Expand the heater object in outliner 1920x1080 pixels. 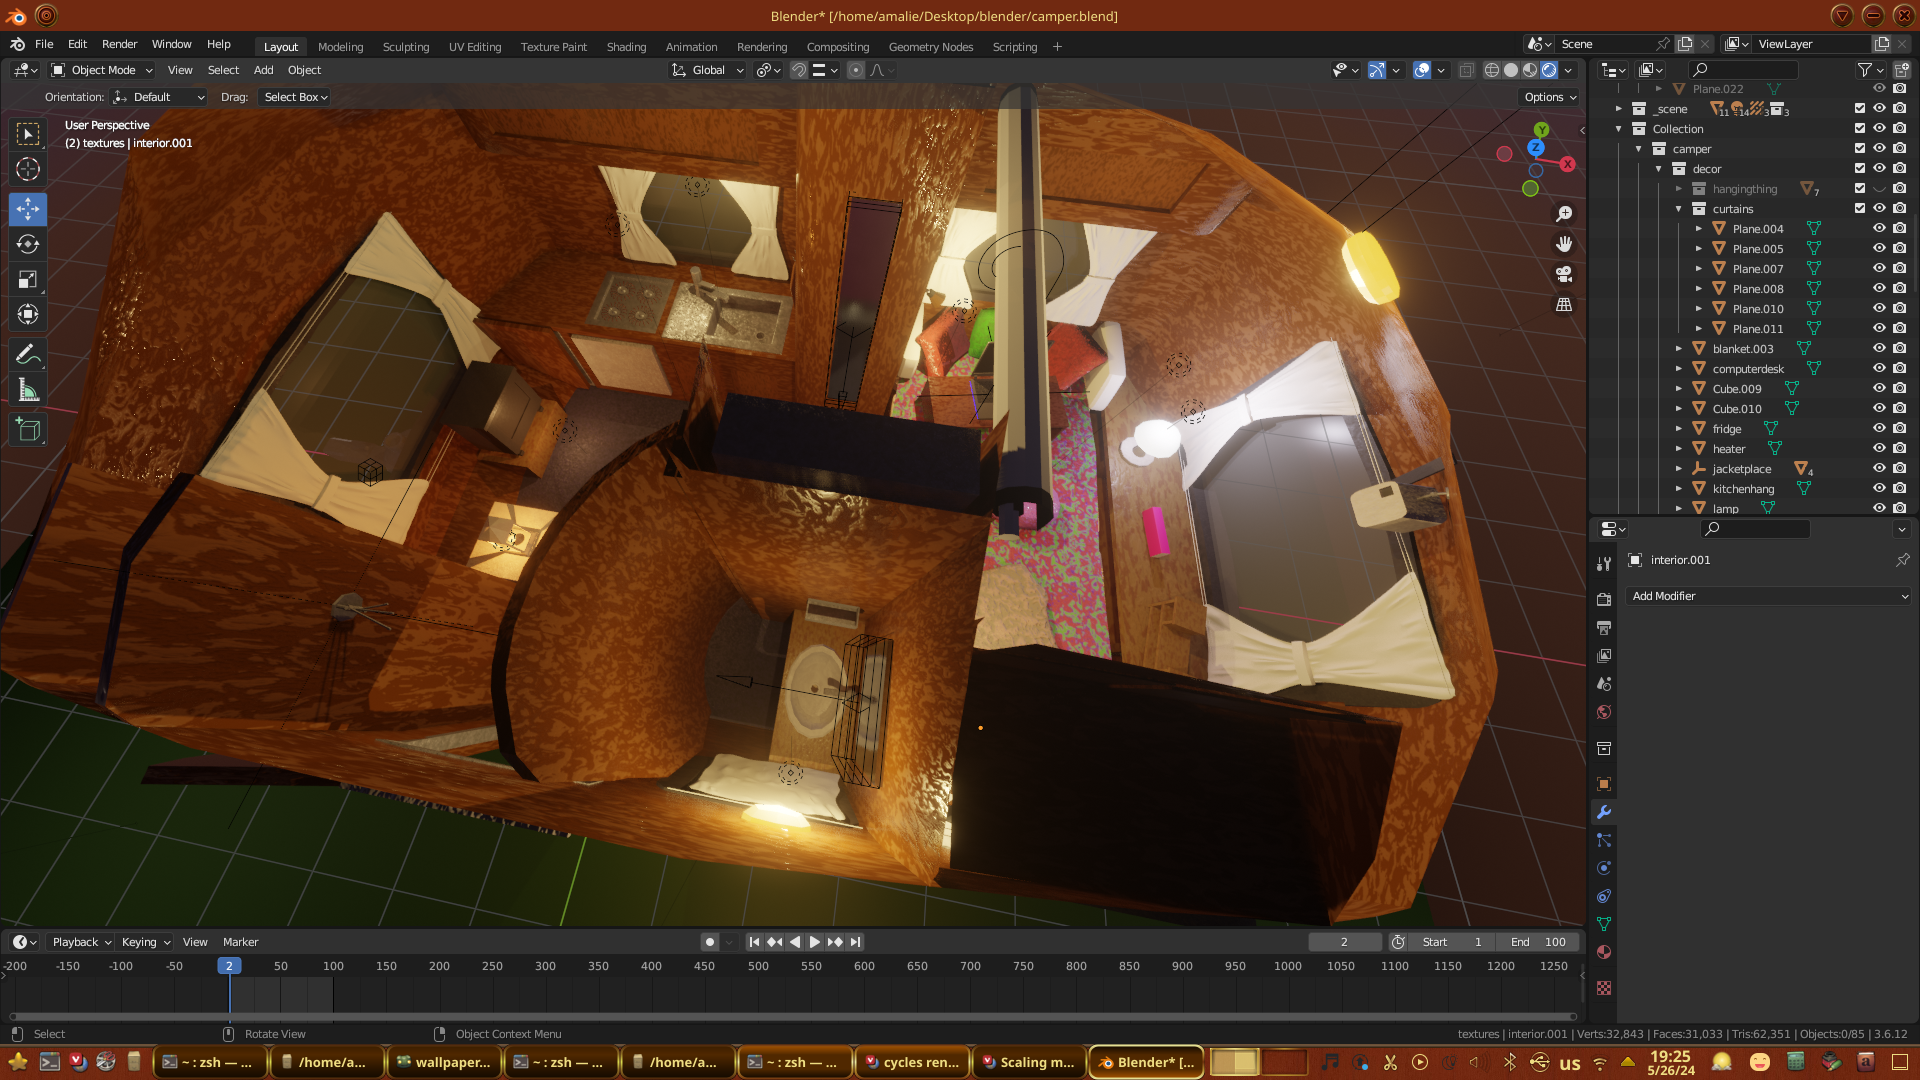point(1679,449)
